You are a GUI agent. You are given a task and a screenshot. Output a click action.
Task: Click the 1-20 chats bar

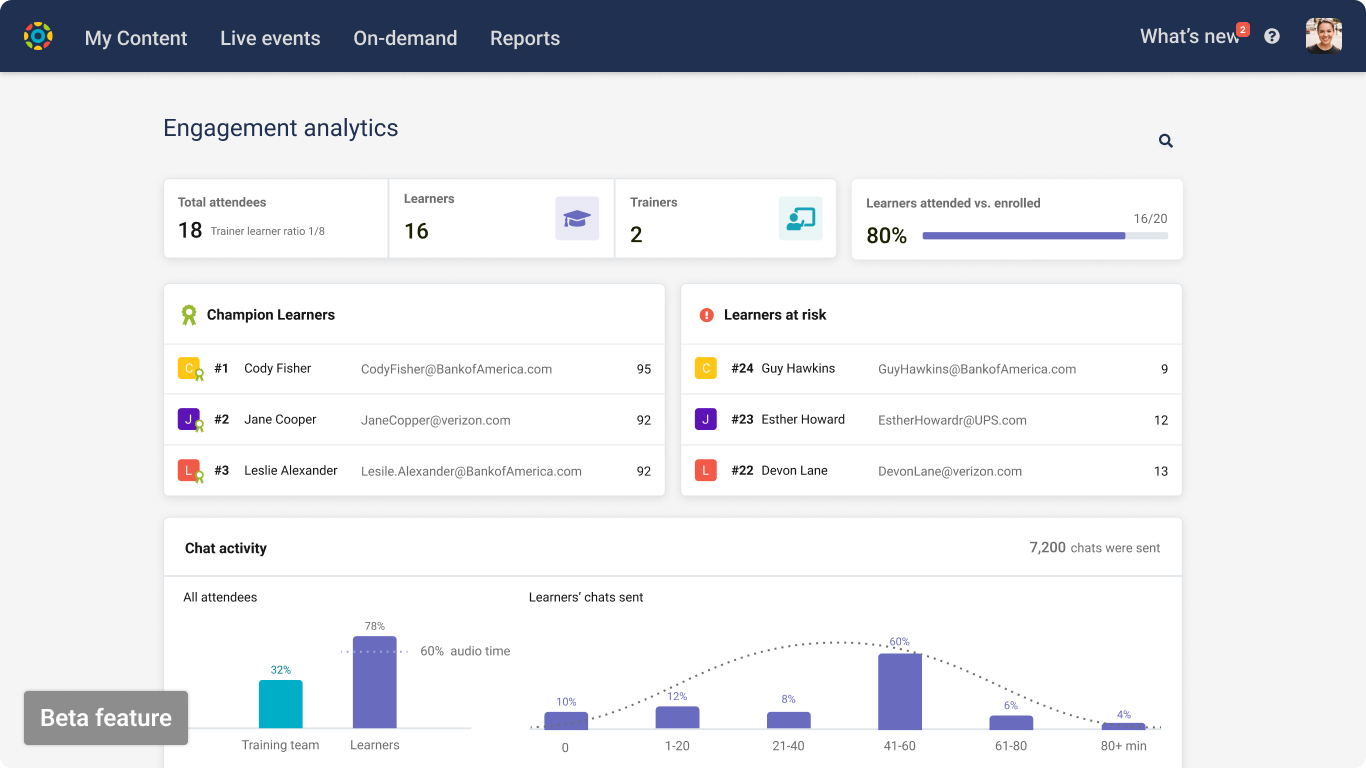677,718
